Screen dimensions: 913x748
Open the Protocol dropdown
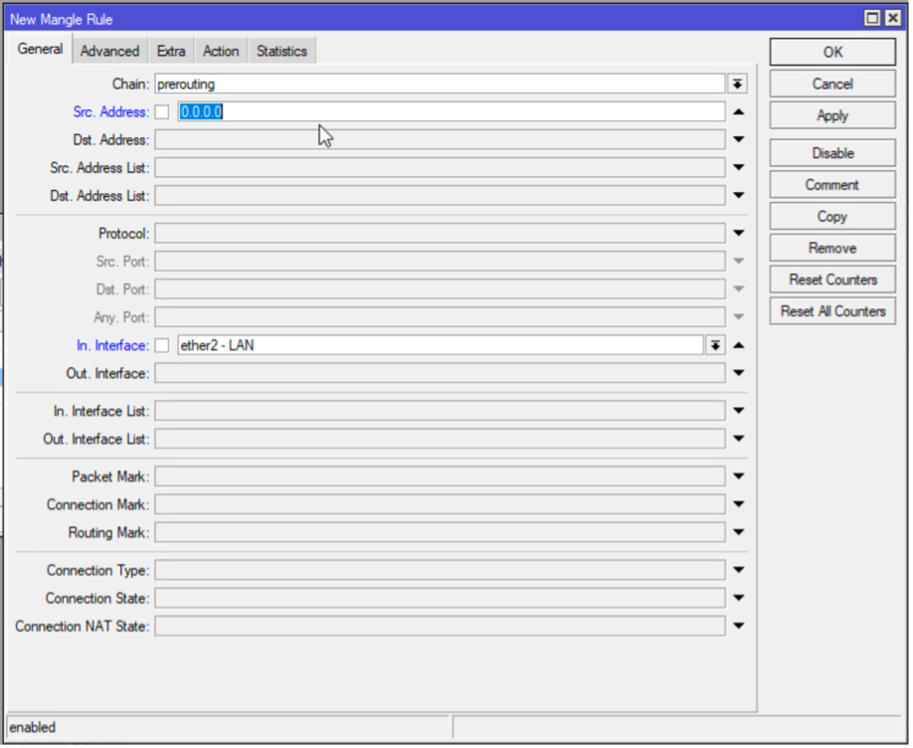(x=738, y=232)
